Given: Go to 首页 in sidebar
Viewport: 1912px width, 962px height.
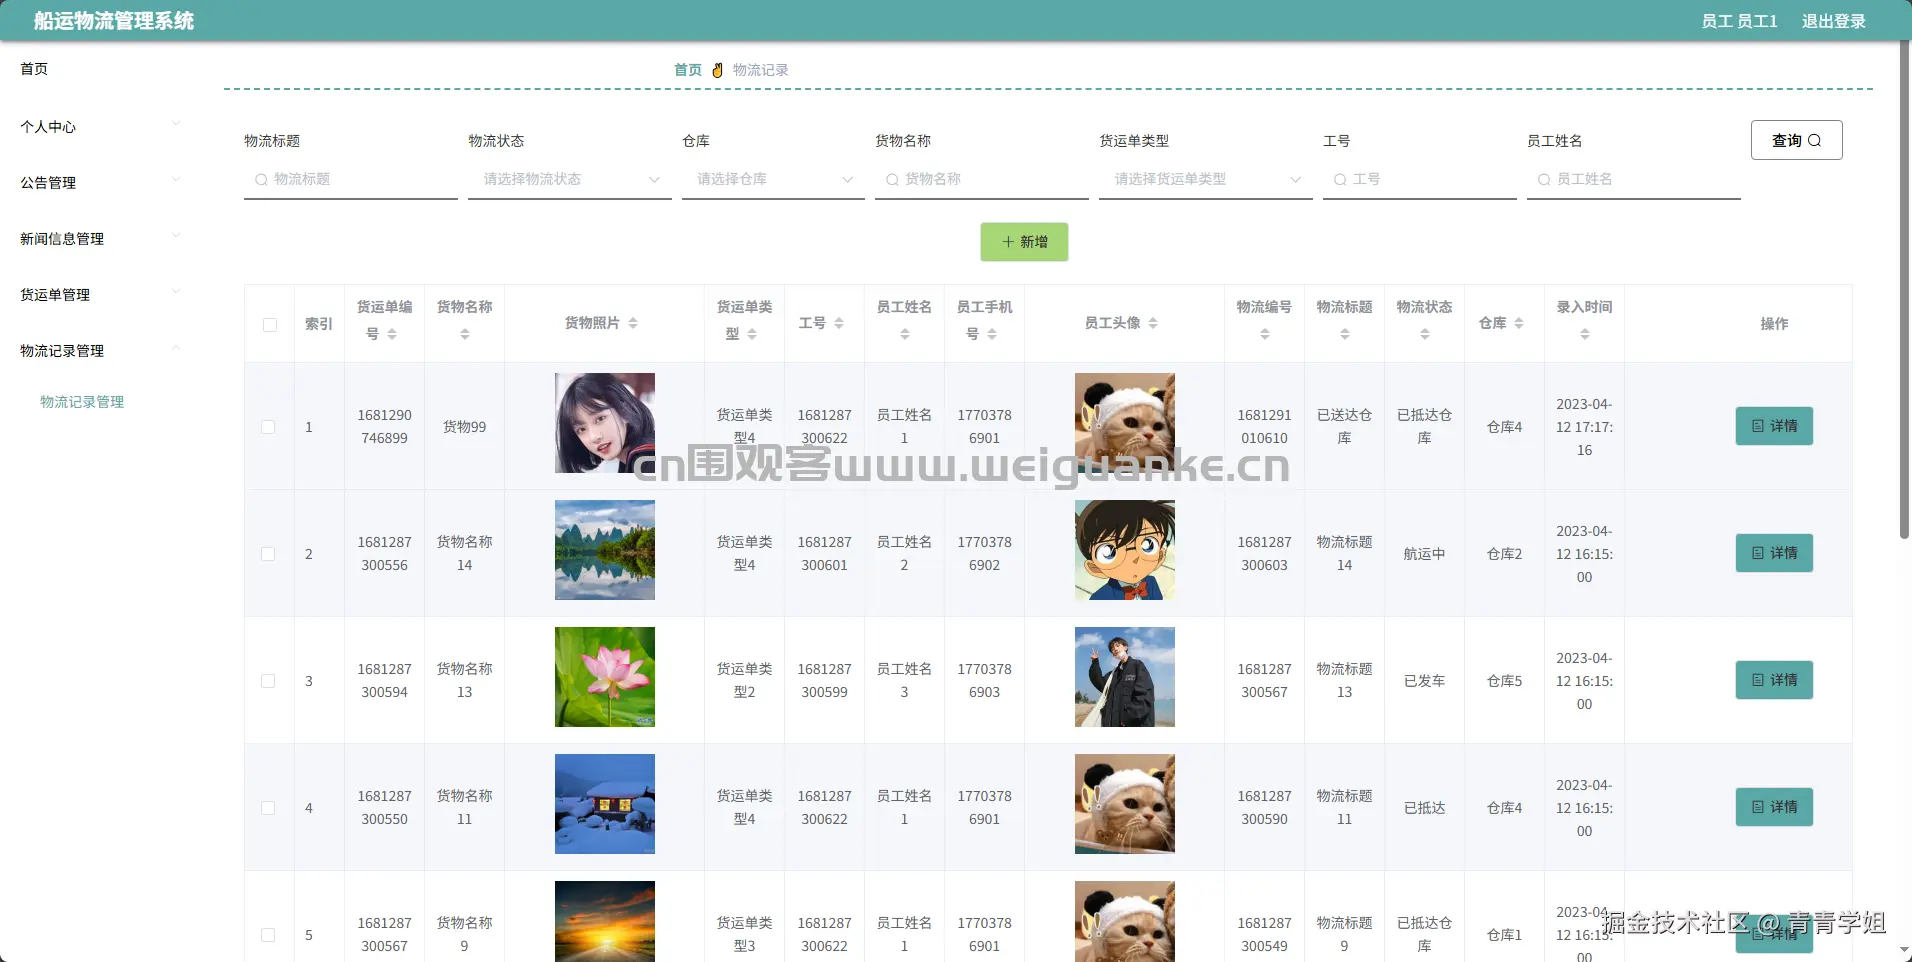Looking at the screenshot, I should [34, 69].
